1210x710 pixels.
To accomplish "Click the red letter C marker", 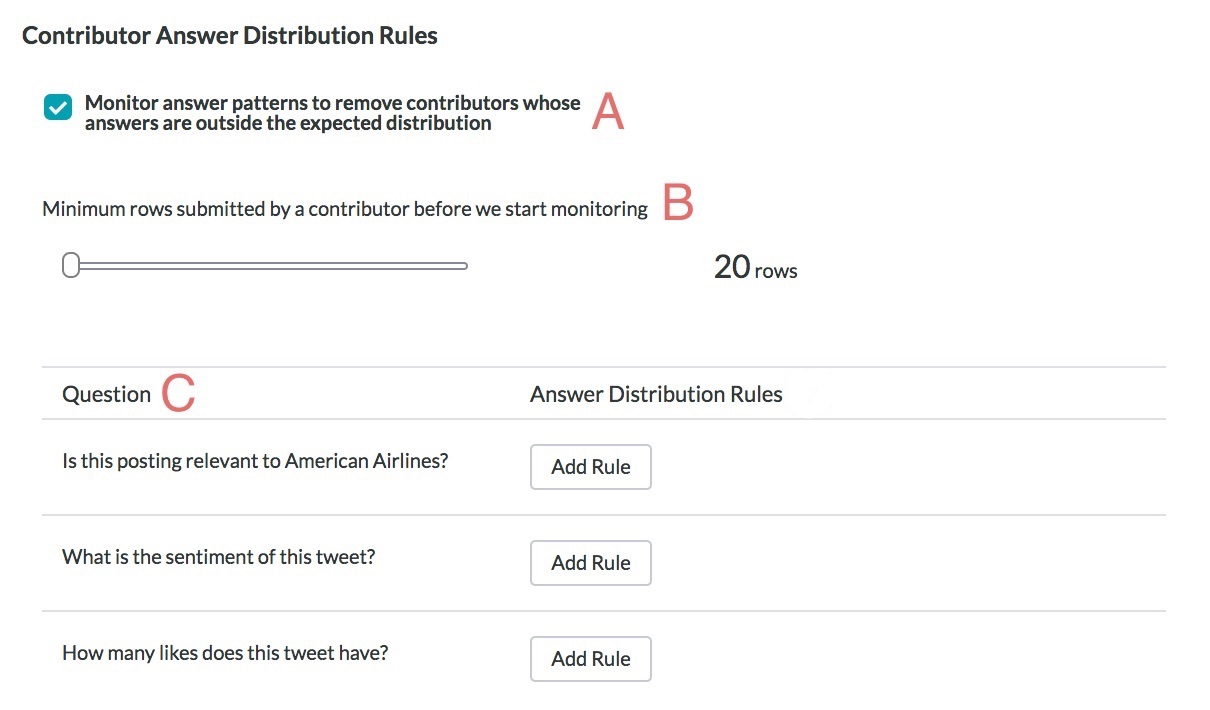I will tap(178, 393).
